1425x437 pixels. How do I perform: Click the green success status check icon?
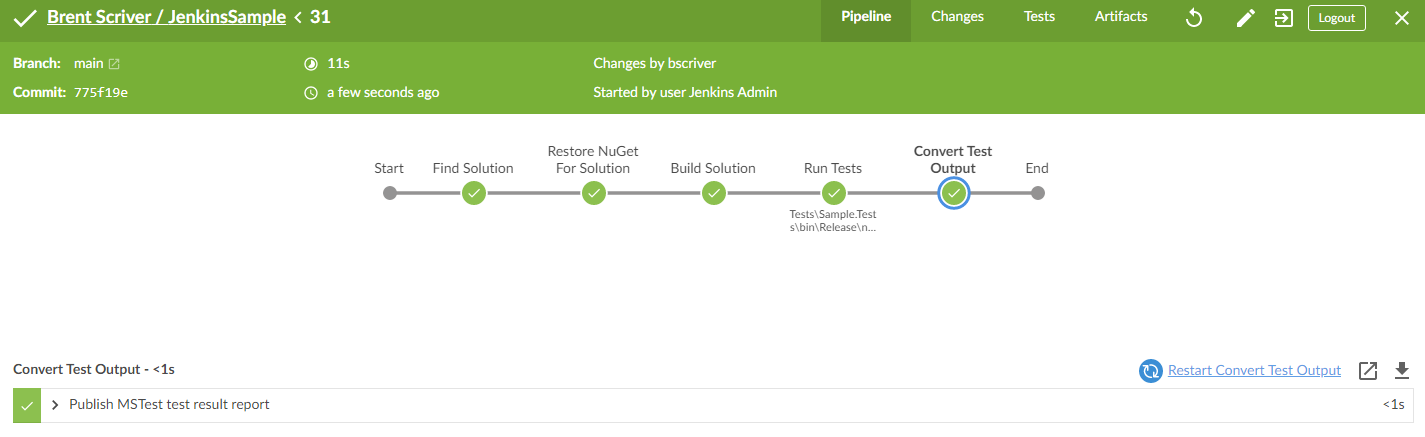point(26,18)
